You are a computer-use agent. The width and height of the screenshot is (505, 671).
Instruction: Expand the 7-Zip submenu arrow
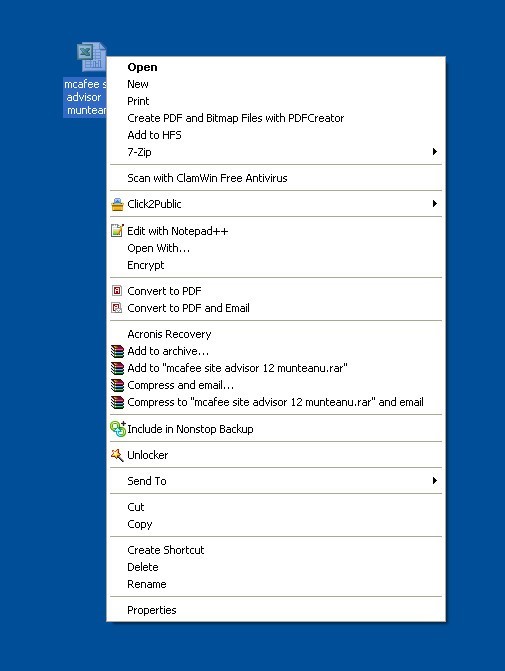[434, 151]
